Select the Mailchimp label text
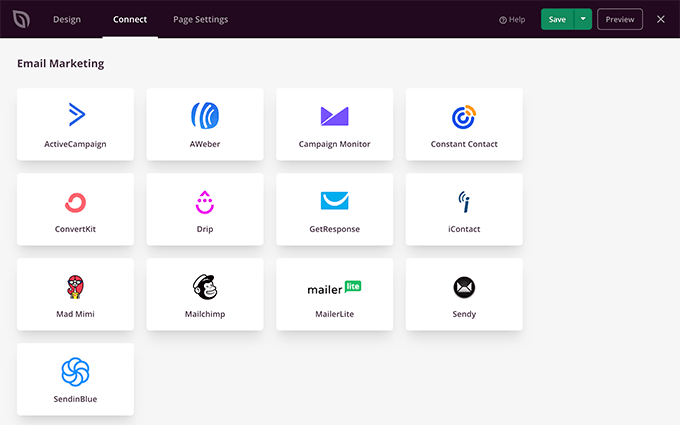This screenshot has width=680, height=425. coord(205,314)
